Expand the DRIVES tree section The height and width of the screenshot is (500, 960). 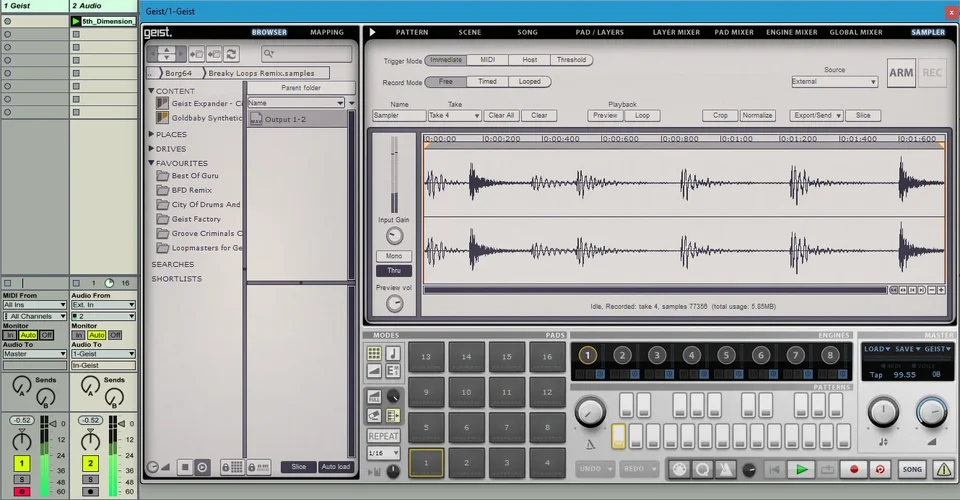pyautogui.click(x=151, y=148)
